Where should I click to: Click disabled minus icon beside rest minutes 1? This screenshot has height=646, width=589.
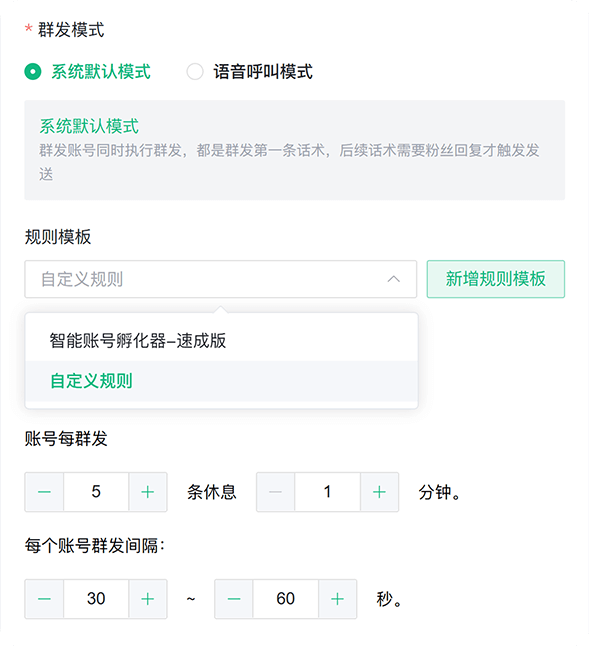(x=276, y=492)
